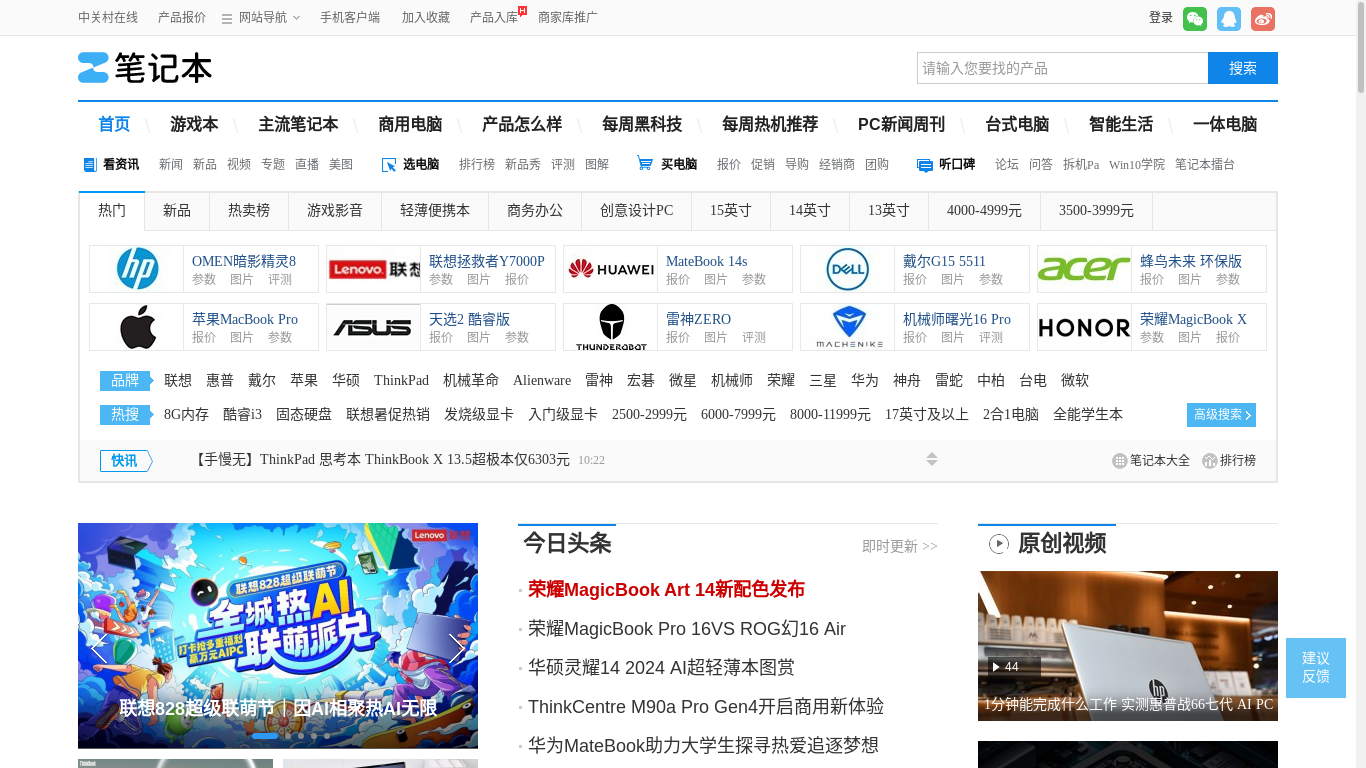Open the 游戏本 navigation menu item
Image resolution: width=1366 pixels, height=768 pixels.
click(x=194, y=125)
